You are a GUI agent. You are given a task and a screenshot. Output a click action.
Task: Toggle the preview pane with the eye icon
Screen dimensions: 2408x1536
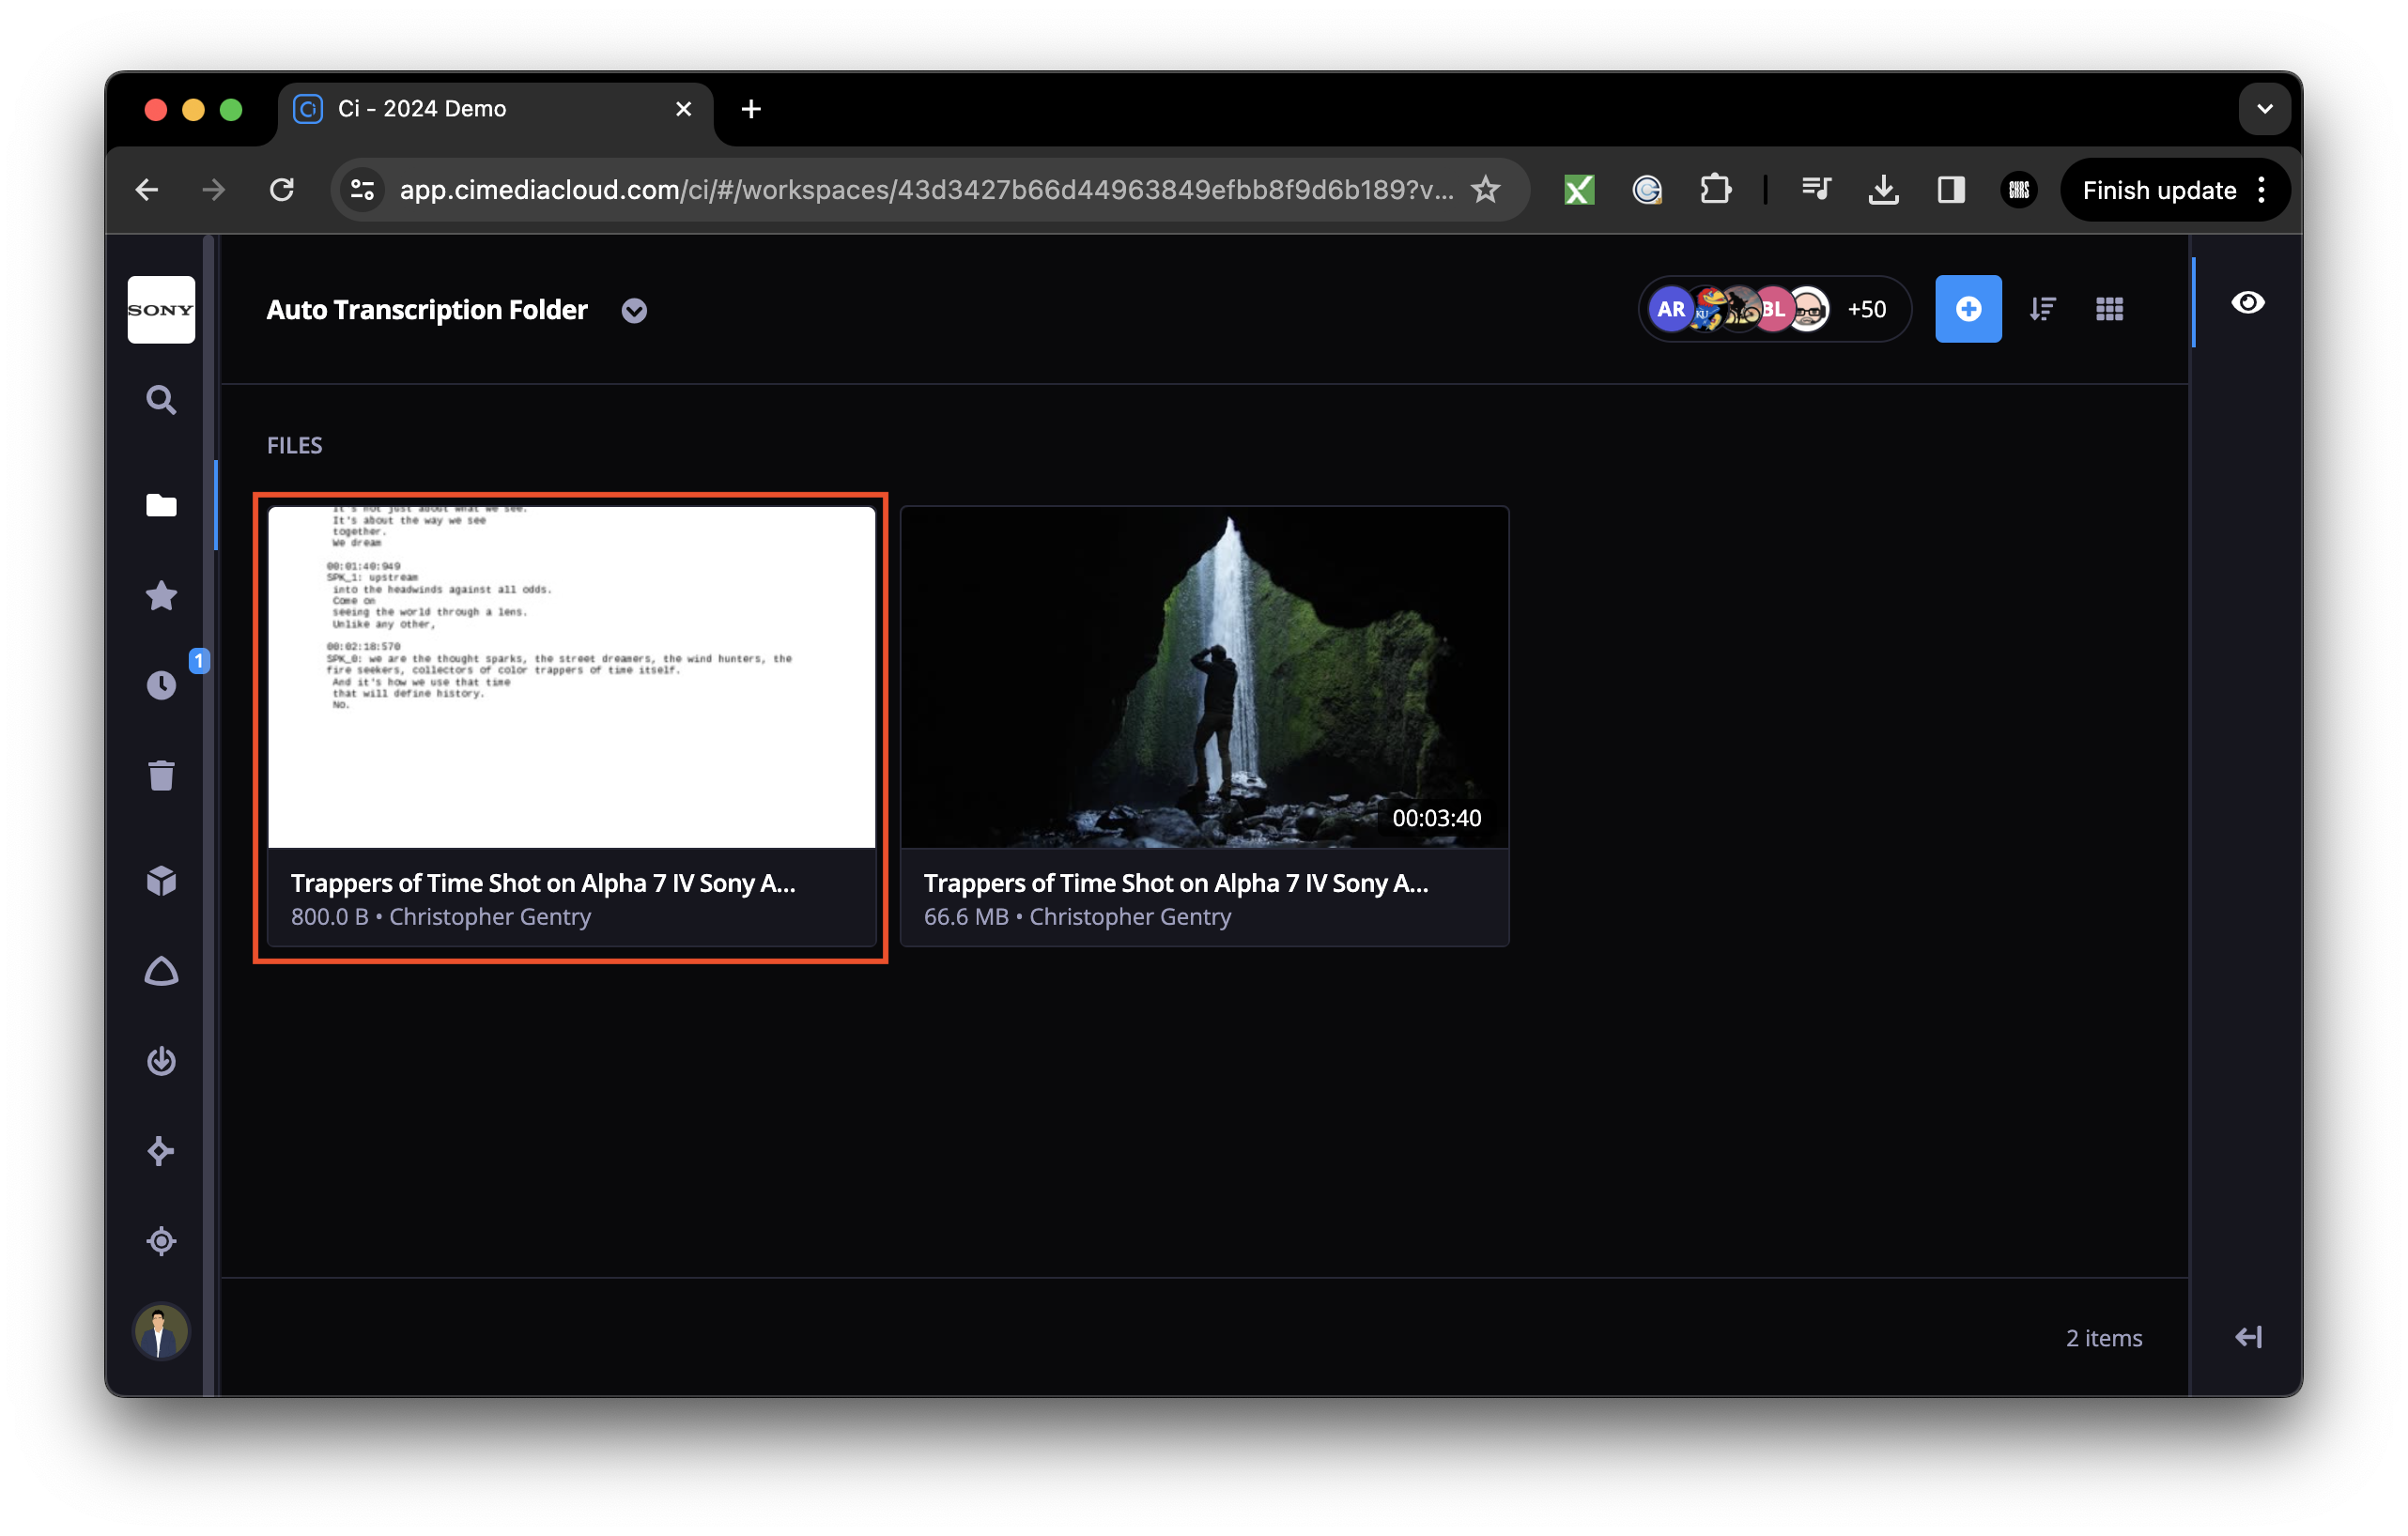pos(2247,302)
